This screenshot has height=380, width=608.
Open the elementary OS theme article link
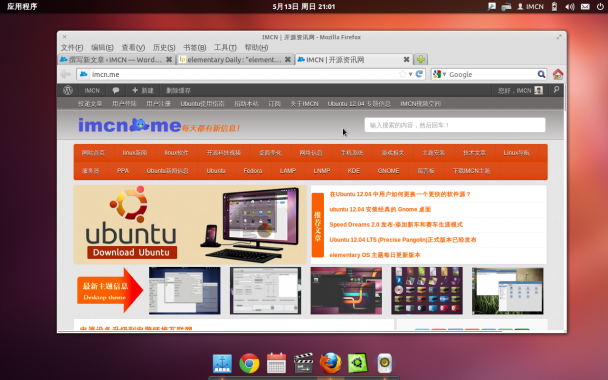click(375, 255)
